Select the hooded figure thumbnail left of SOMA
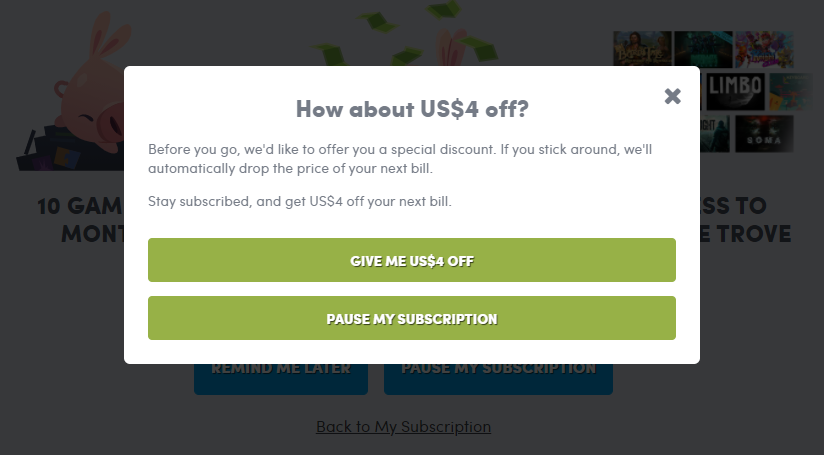 (715, 134)
